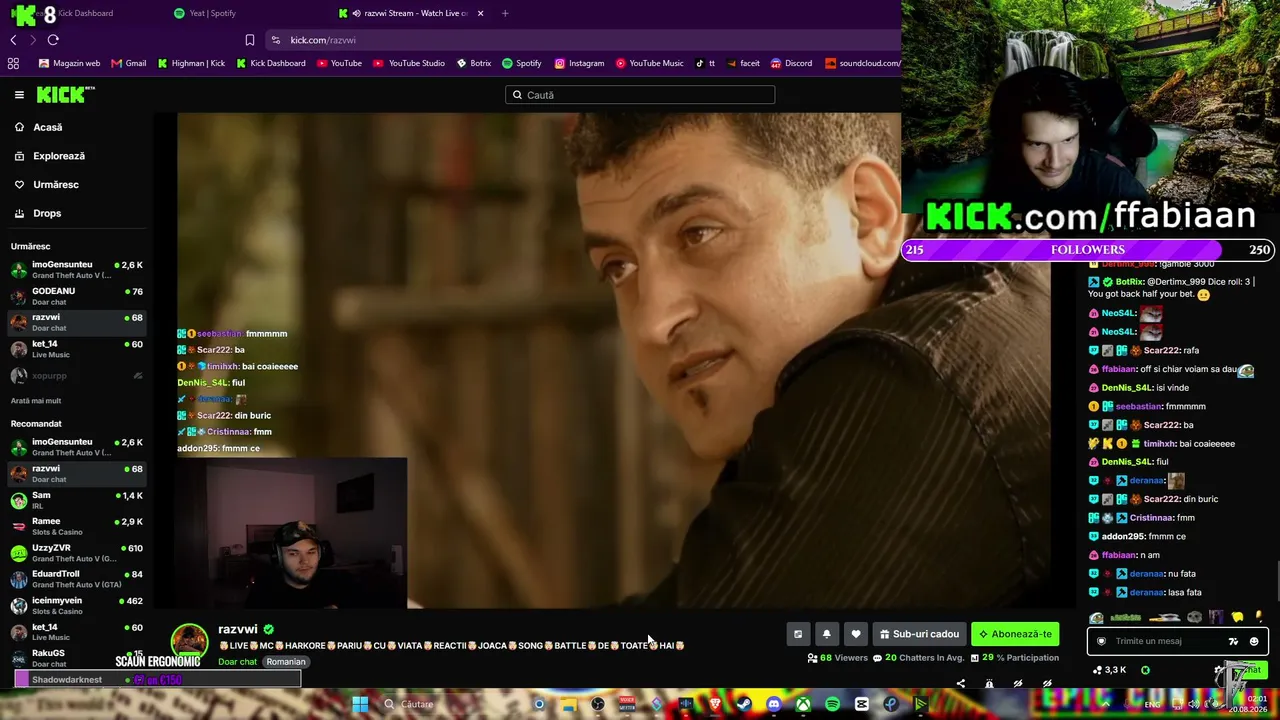Open YouTube Studio bookmark

[409, 63]
